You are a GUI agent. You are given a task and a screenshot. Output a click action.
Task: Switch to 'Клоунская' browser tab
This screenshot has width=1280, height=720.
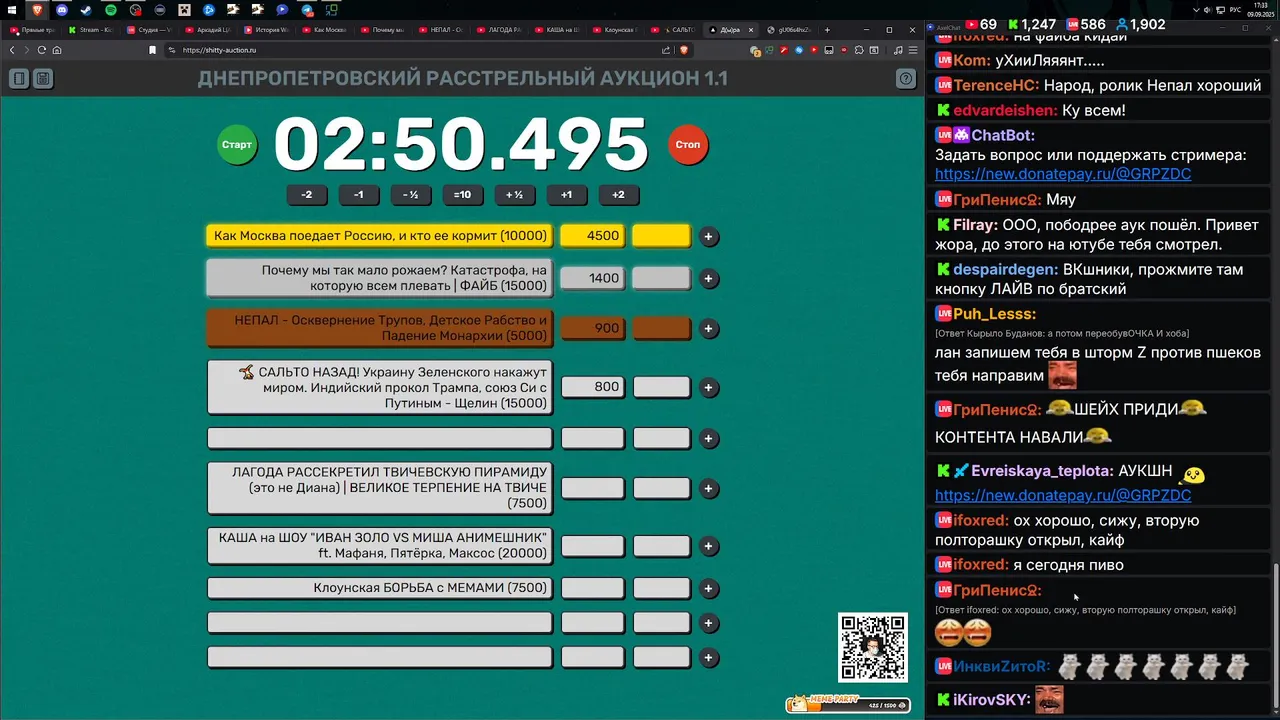pyautogui.click(x=618, y=30)
